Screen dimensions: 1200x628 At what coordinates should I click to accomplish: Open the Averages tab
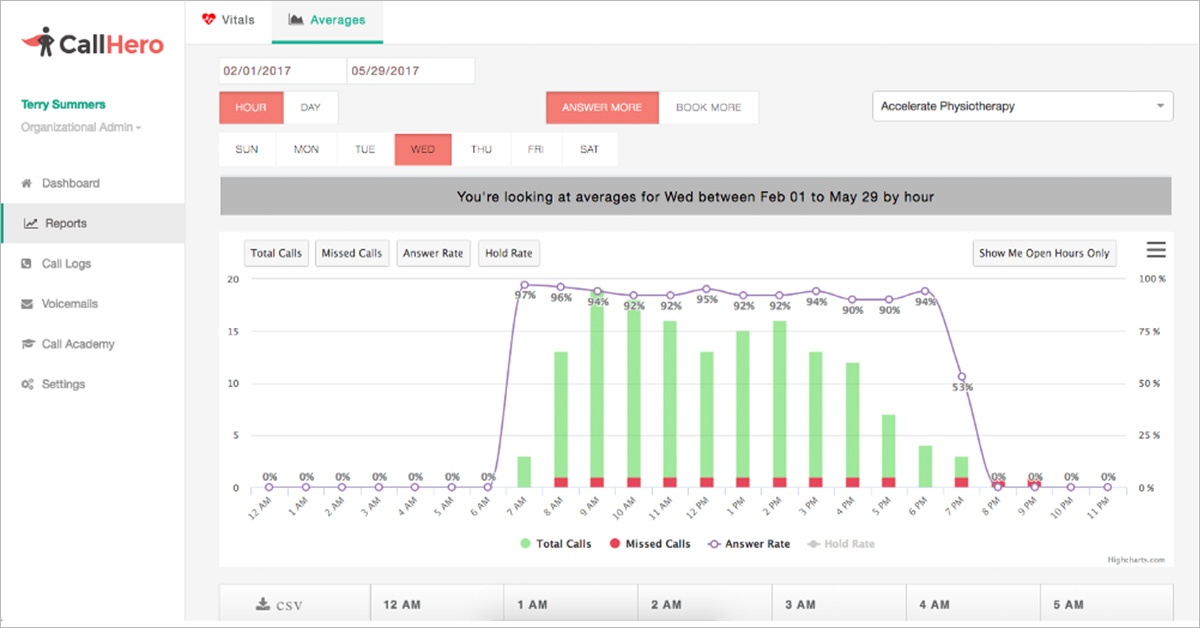[x=327, y=20]
